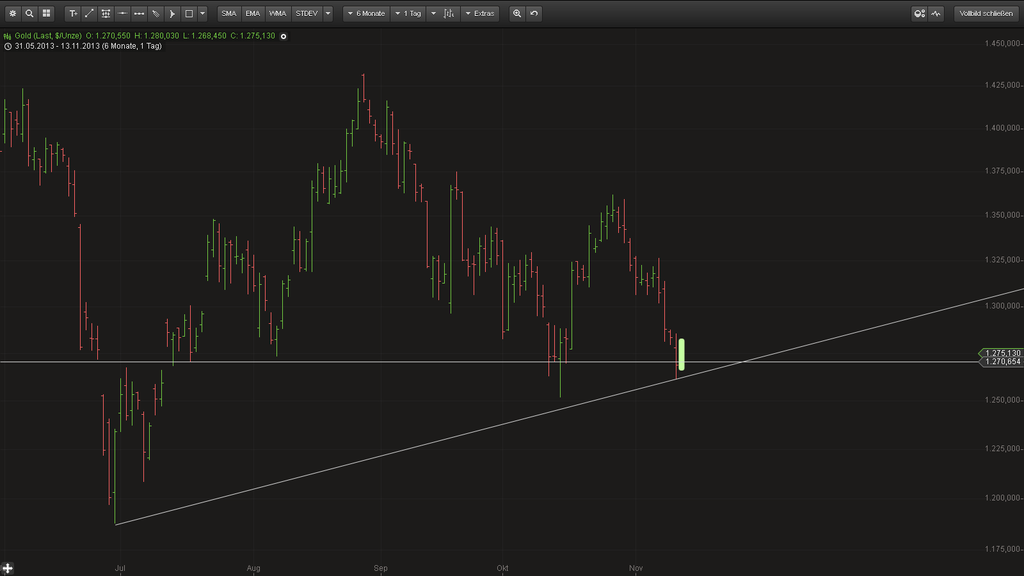Select the dotted line drawing tool
The height and width of the screenshot is (576, 1024).
coord(139,13)
